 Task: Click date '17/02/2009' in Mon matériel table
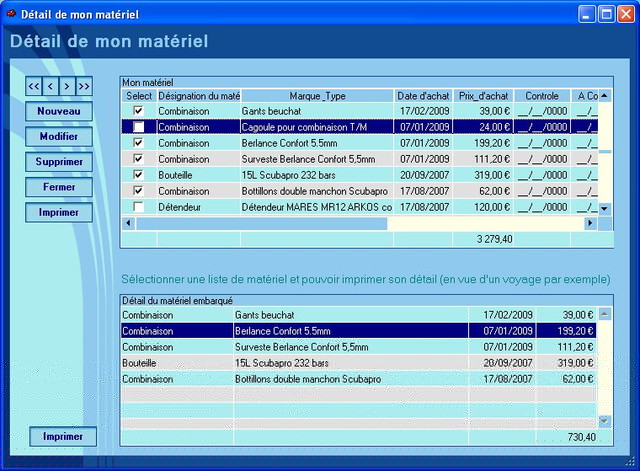click(423, 111)
